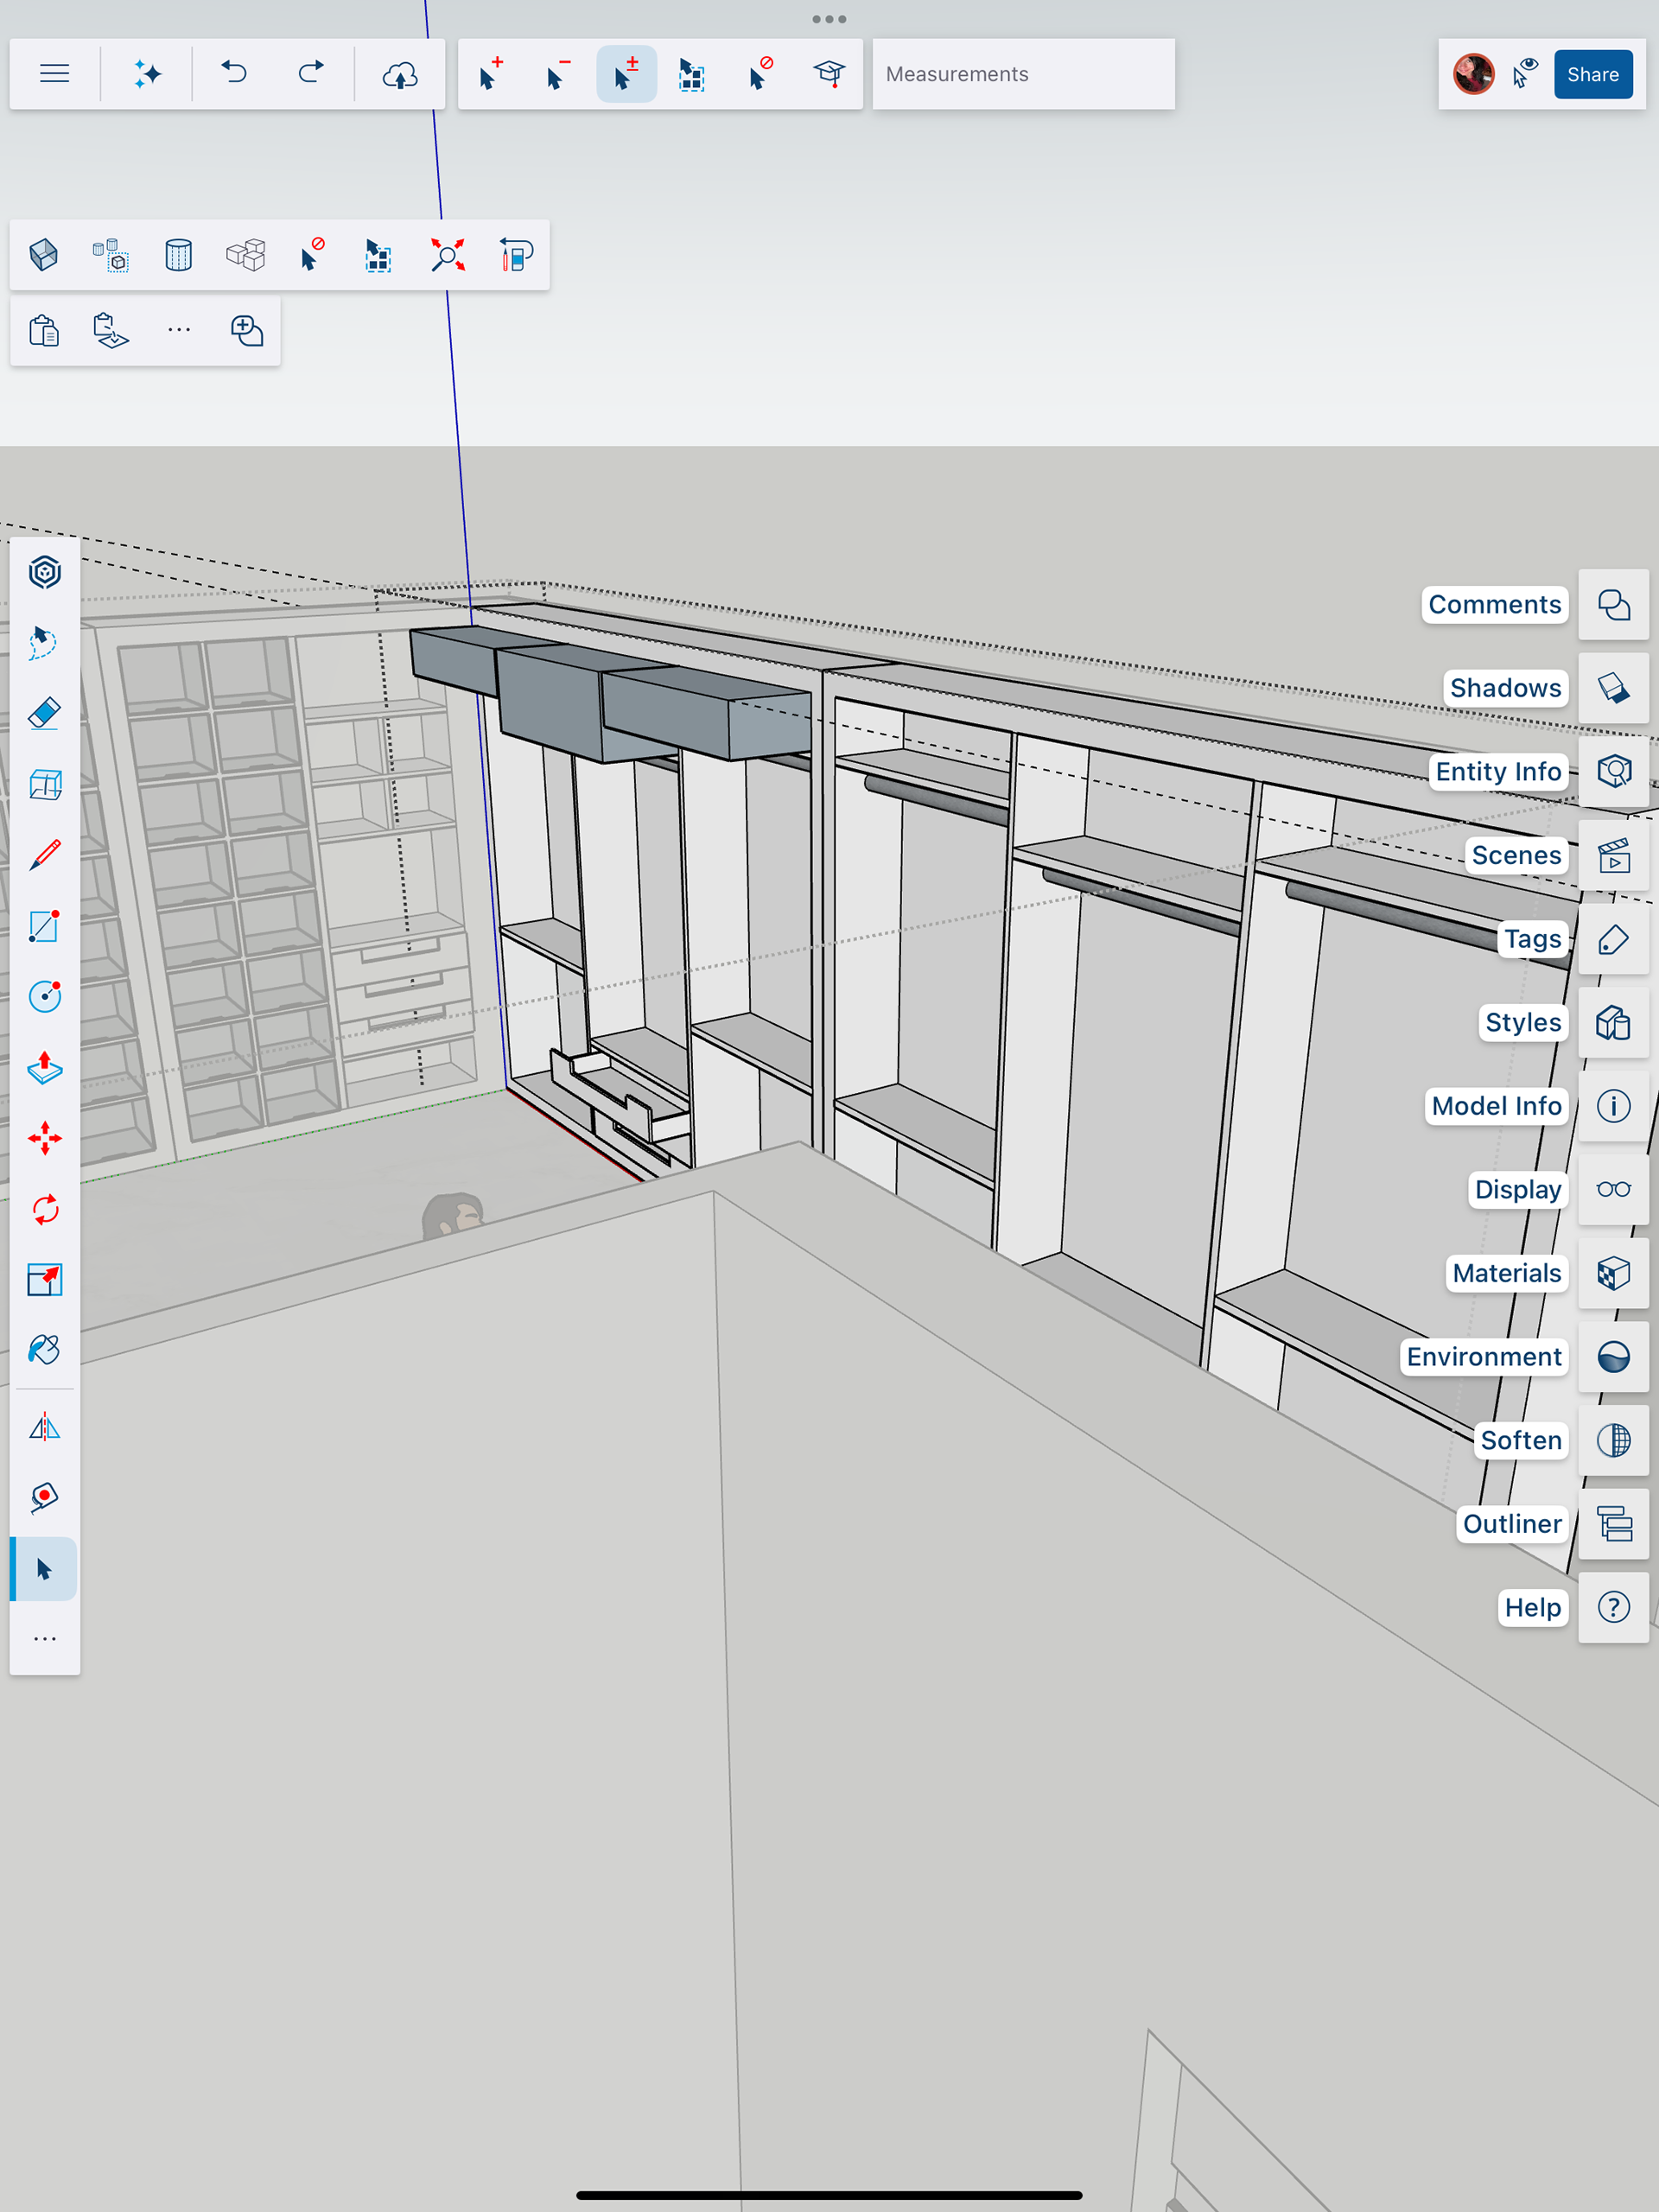1659x2212 pixels.
Task: Open the Tags panel label
Action: click(1532, 939)
